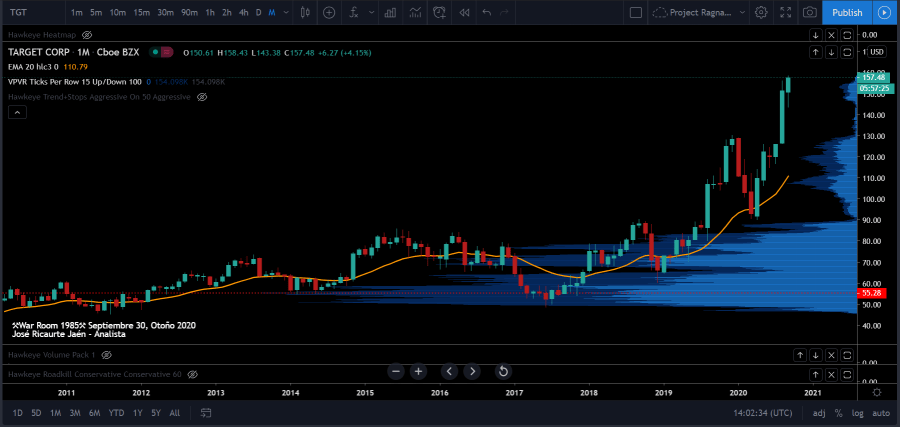Open chart settings gear icon

[x=761, y=12]
